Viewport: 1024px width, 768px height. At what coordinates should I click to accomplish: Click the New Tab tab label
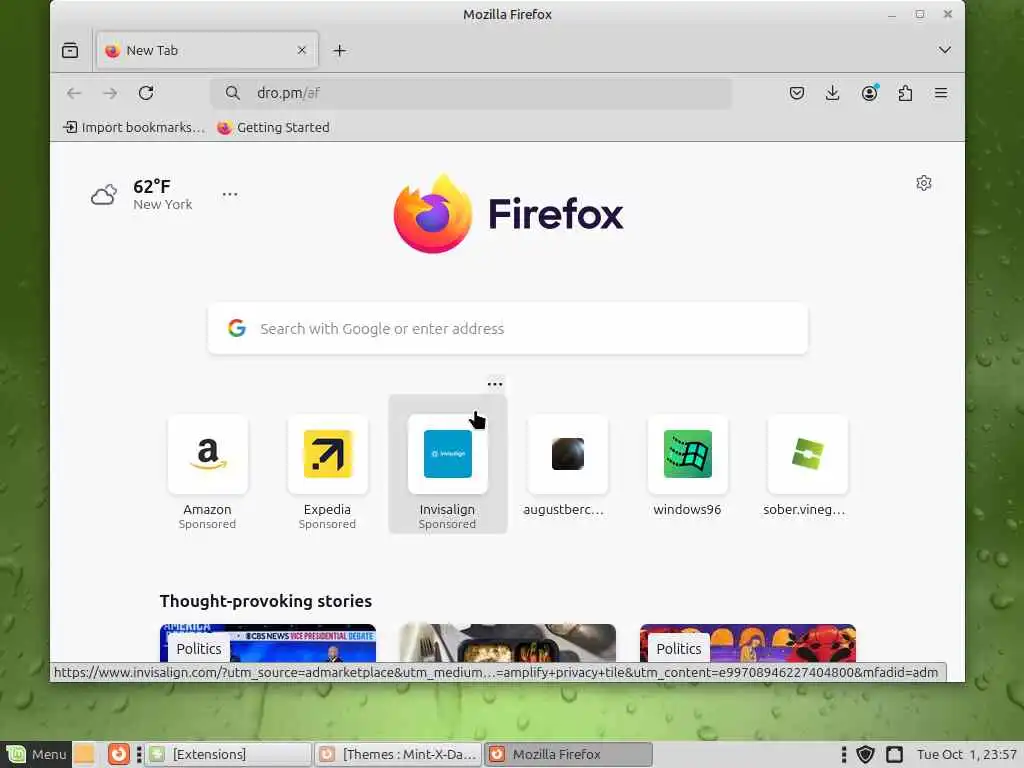tap(152, 50)
